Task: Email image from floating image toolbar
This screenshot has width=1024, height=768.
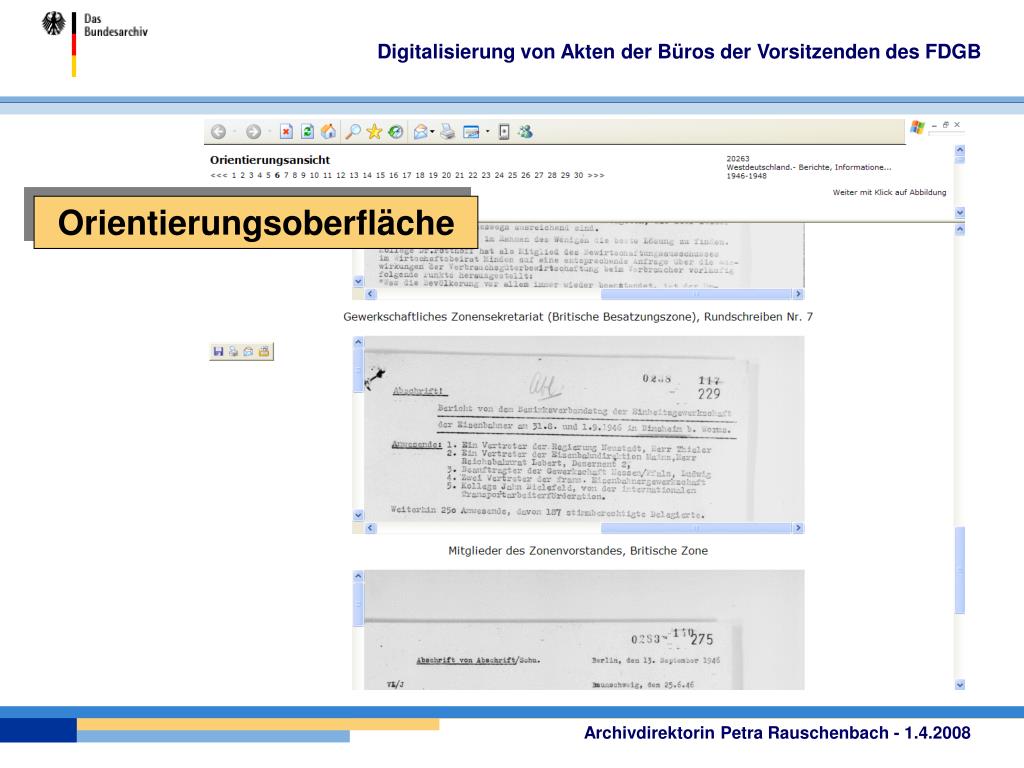Action: pos(248,351)
